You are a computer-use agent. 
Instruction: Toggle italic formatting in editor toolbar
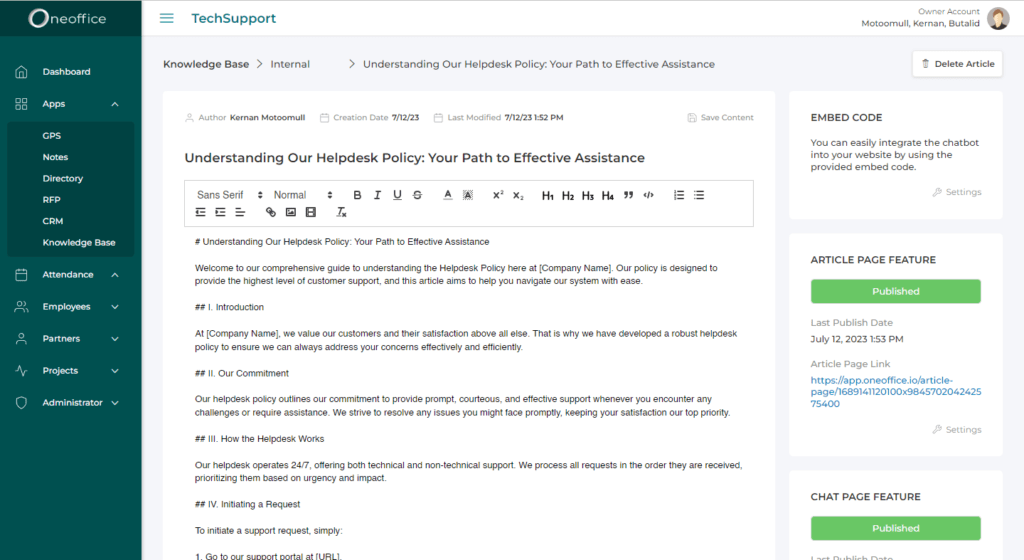pos(377,195)
